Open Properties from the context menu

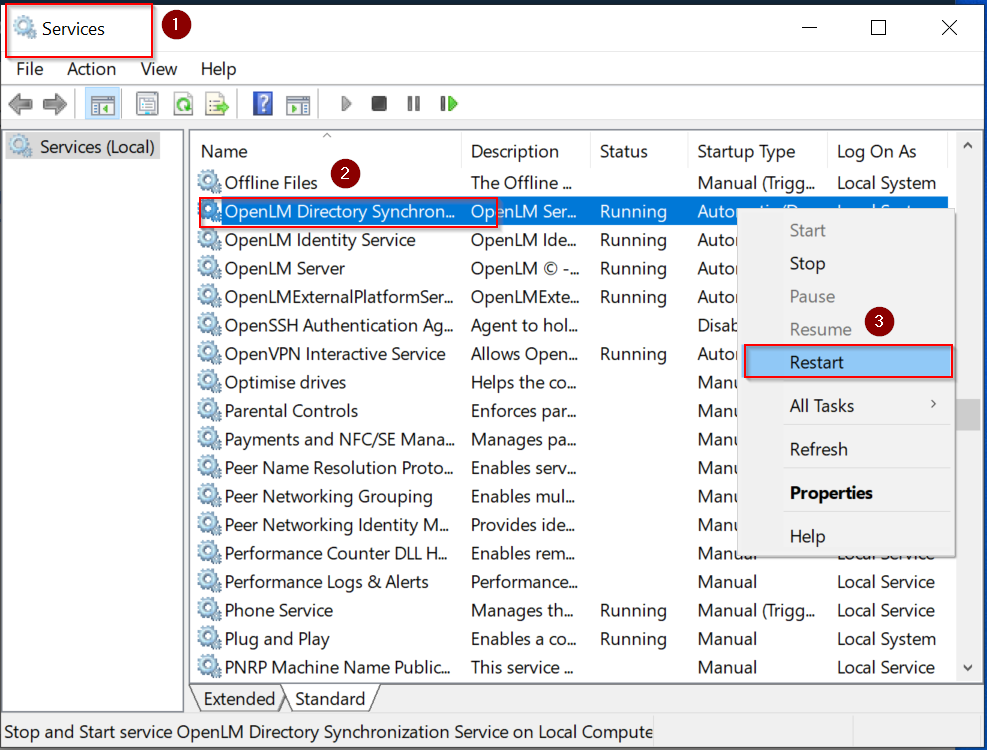[831, 493]
